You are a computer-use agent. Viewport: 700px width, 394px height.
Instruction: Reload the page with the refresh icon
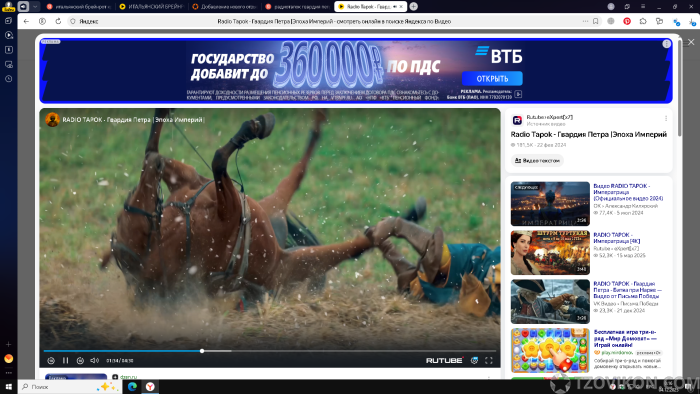coord(58,21)
